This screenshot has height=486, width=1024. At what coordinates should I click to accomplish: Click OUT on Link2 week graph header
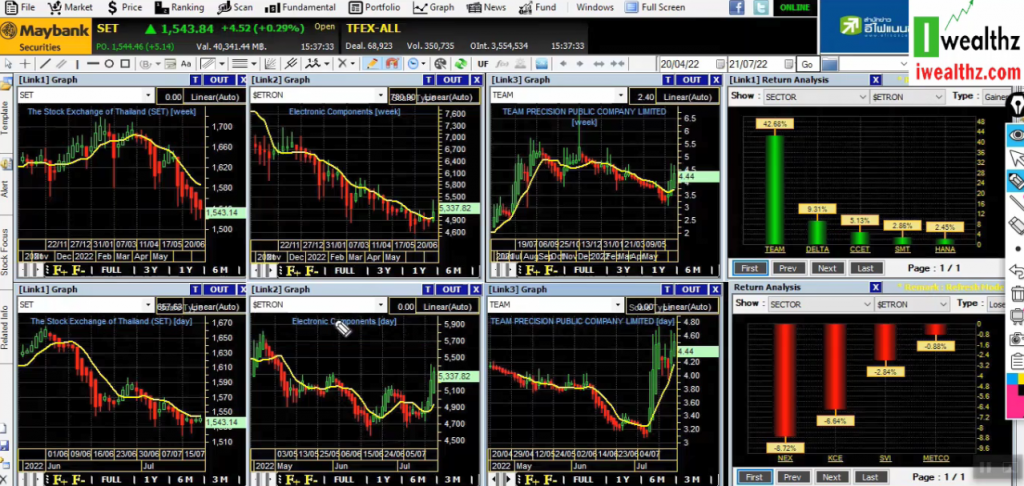point(452,80)
